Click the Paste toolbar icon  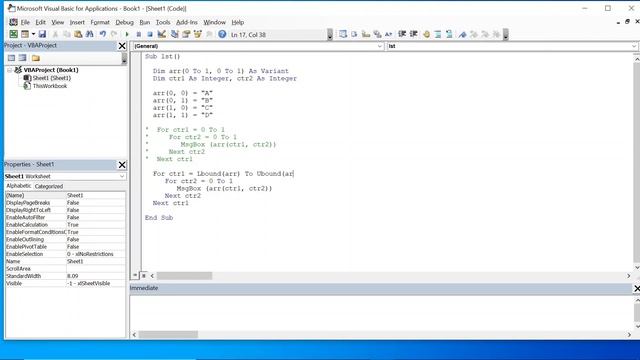pos(78,34)
